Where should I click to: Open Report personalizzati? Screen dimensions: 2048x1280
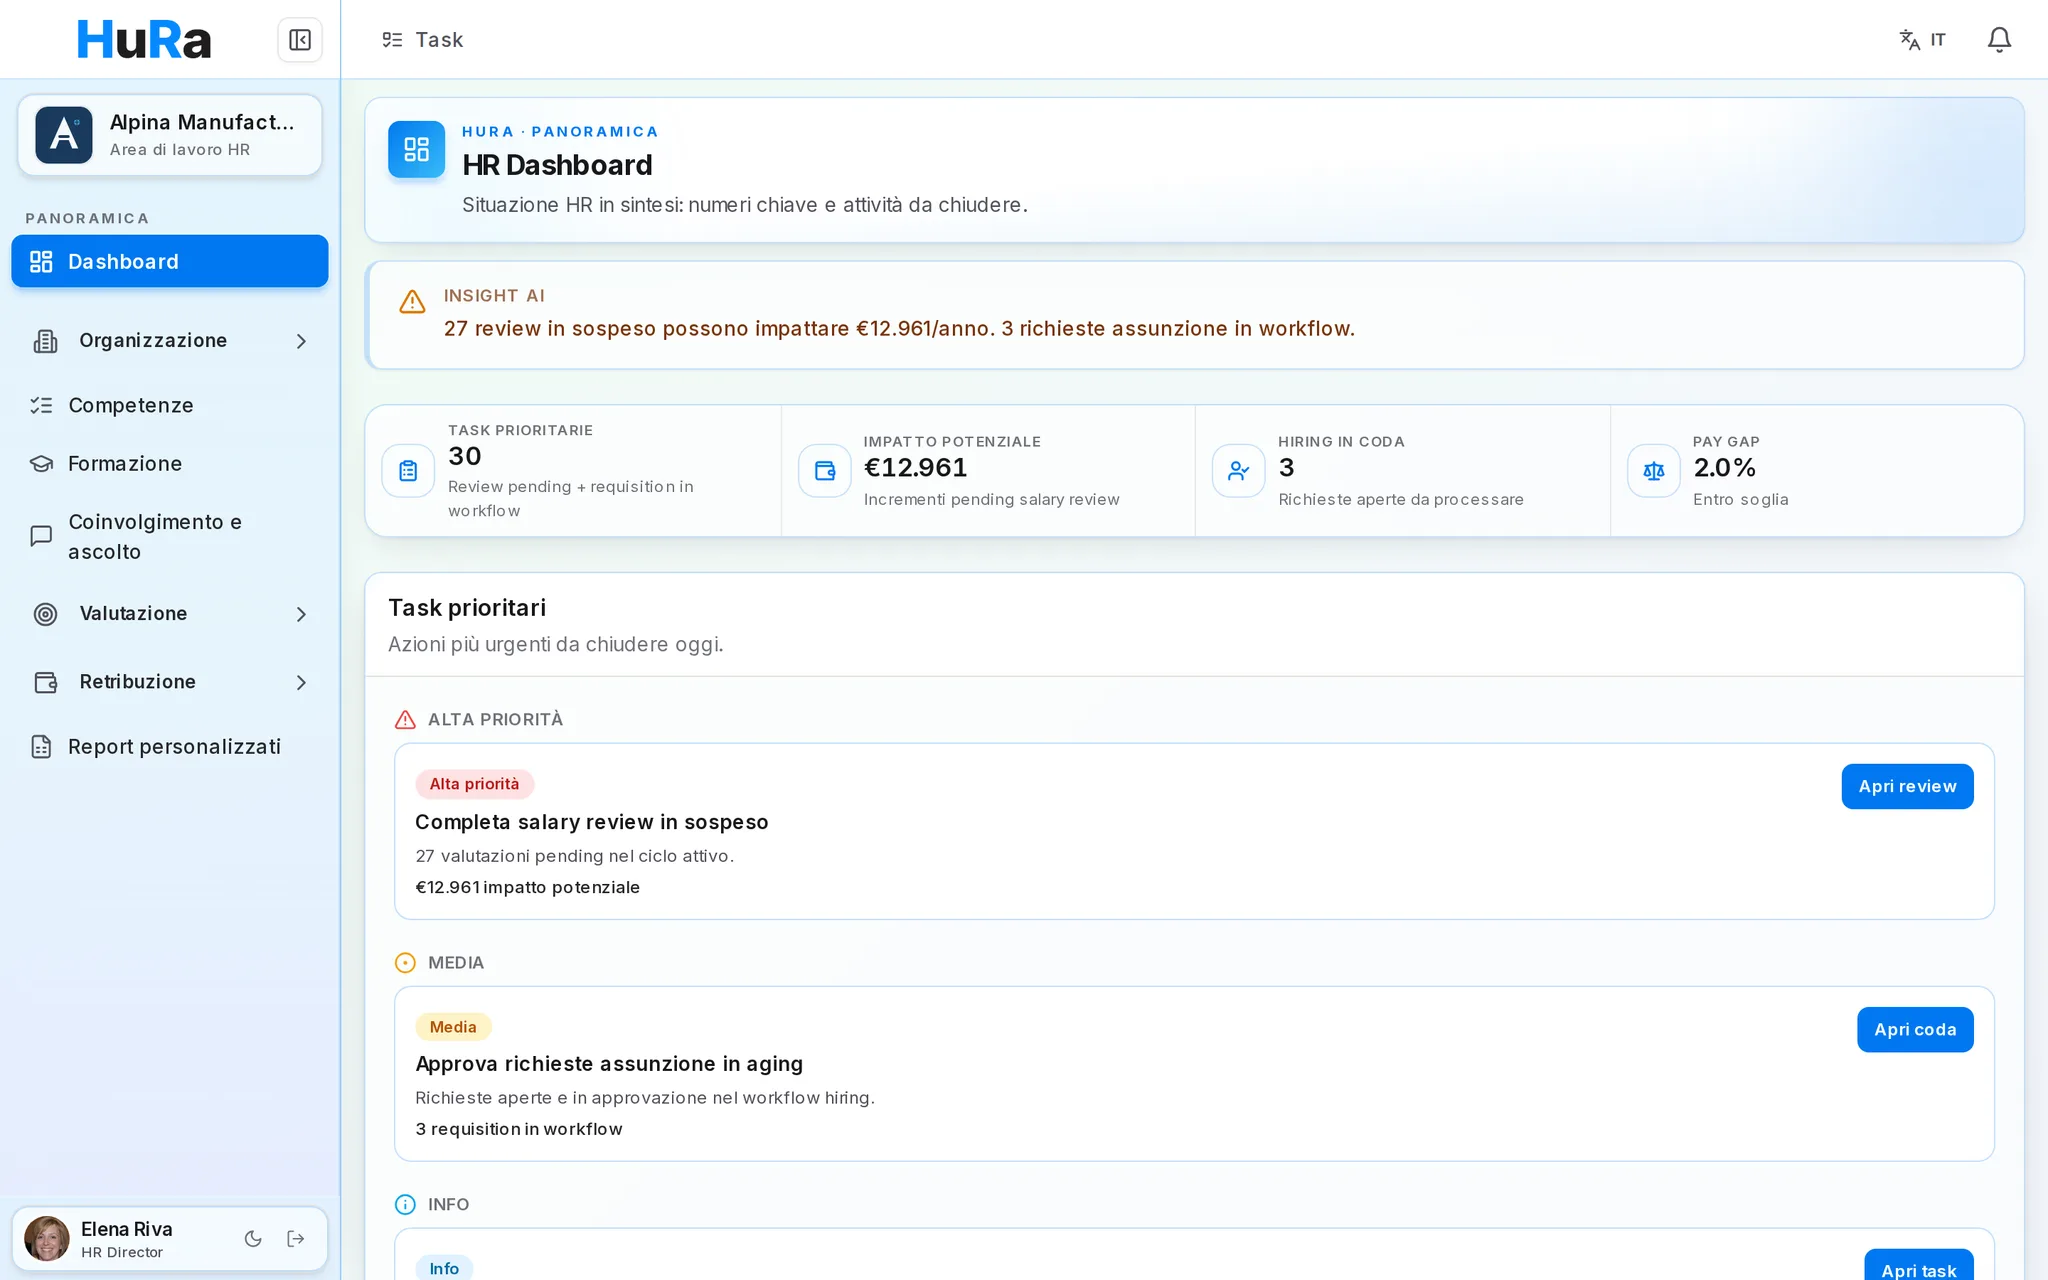pyautogui.click(x=170, y=747)
